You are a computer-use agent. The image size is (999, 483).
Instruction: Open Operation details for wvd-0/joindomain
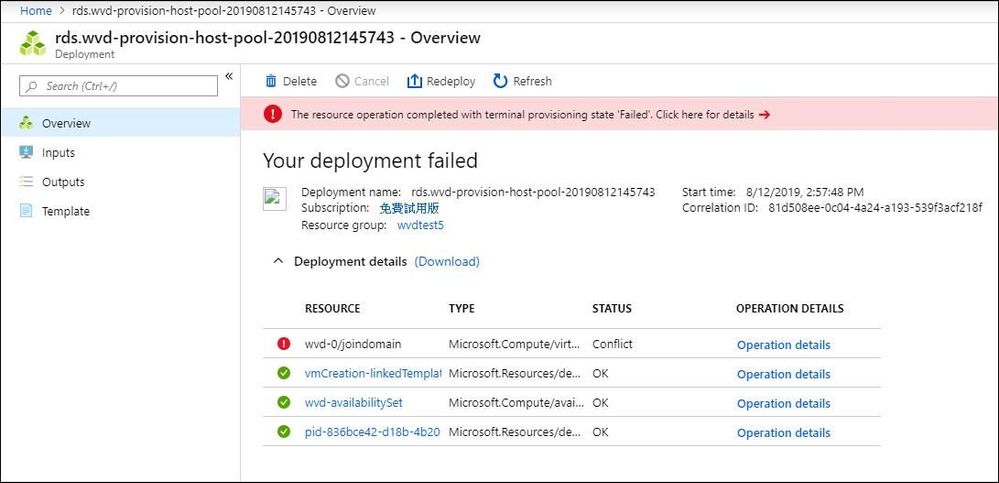coord(784,345)
